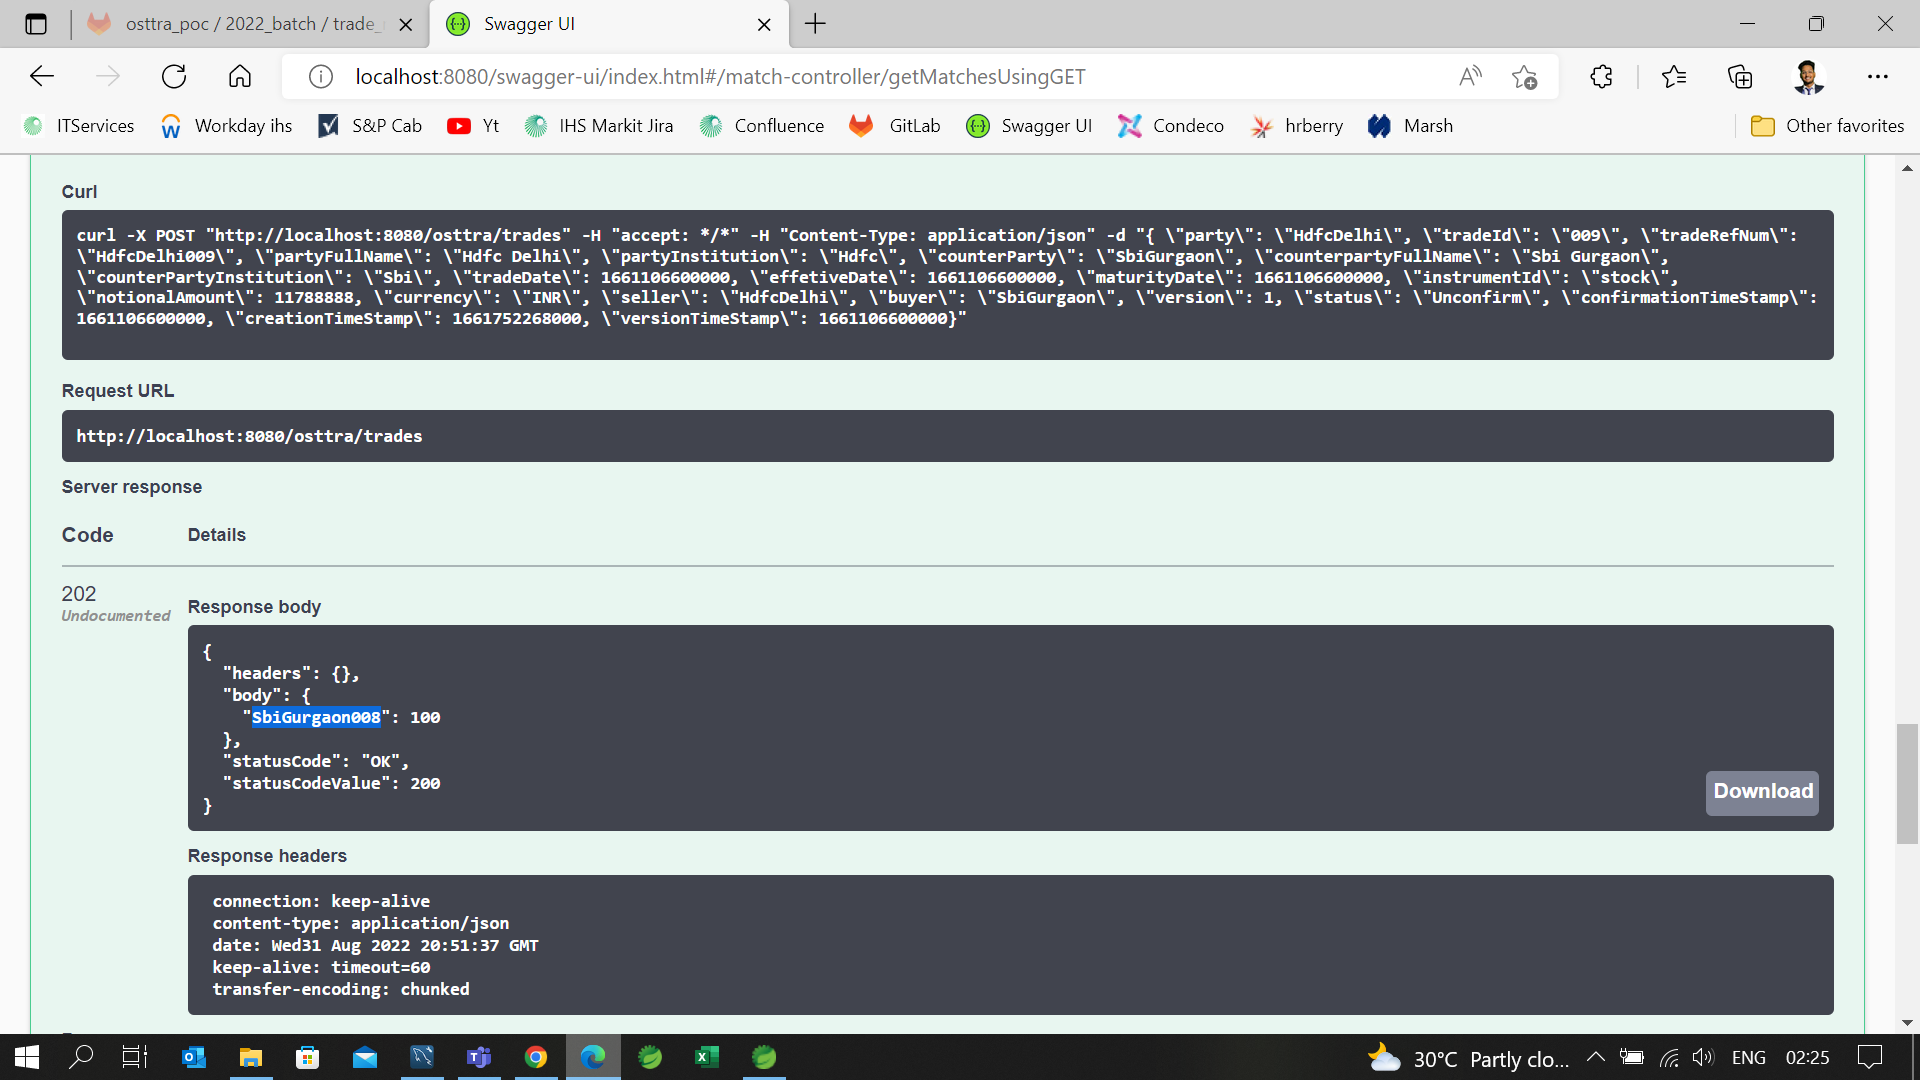Expand the Other favorites folder
The height and width of the screenshot is (1080, 1920).
pyautogui.click(x=1828, y=126)
